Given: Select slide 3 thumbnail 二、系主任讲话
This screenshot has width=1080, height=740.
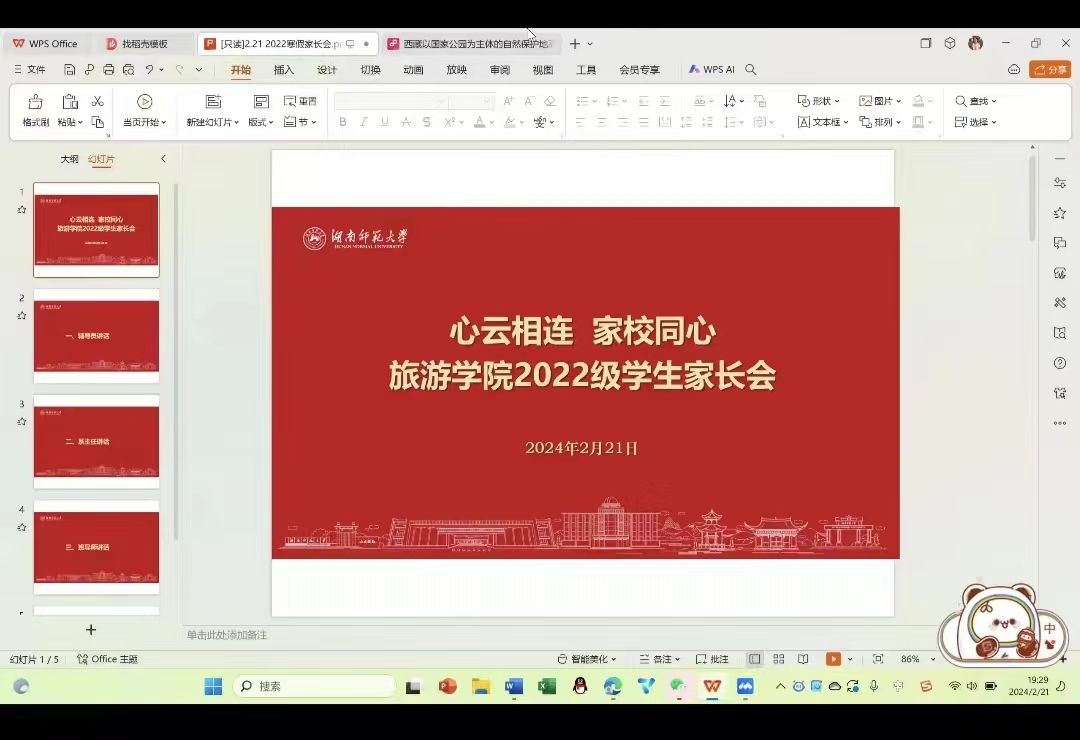Looking at the screenshot, I should [96, 441].
